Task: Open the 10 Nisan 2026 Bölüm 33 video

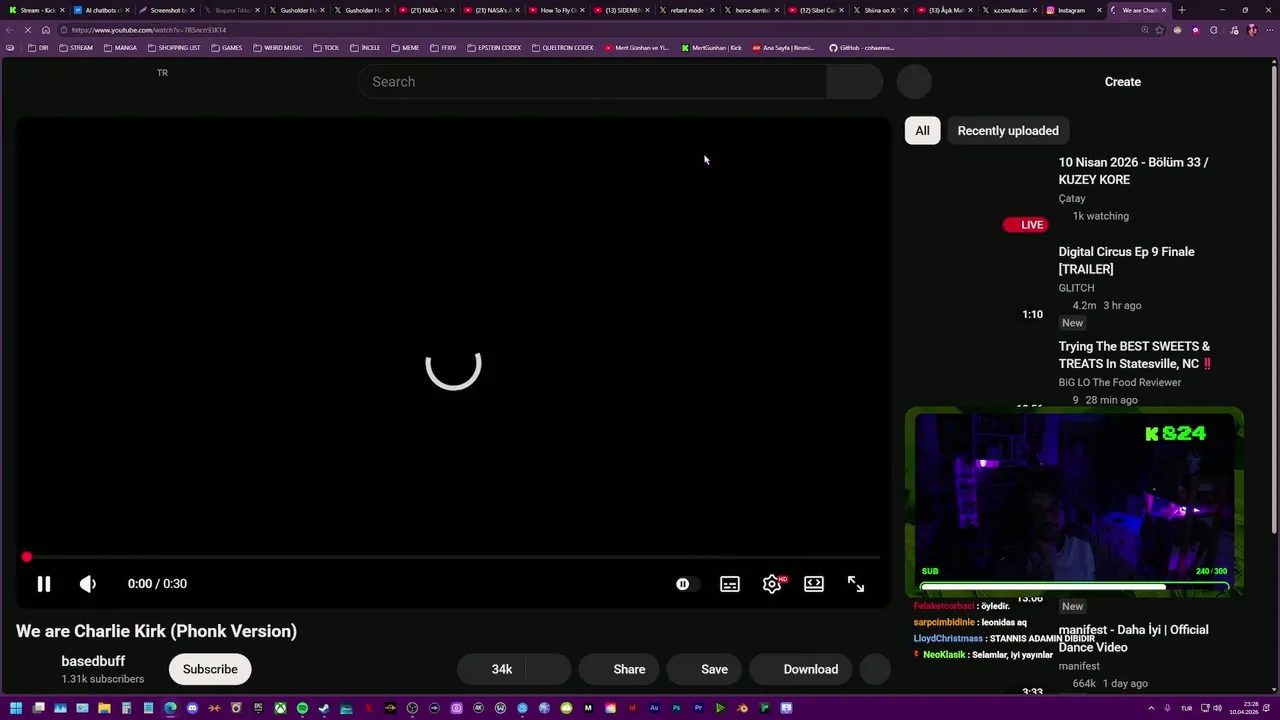Action: 1133,171
